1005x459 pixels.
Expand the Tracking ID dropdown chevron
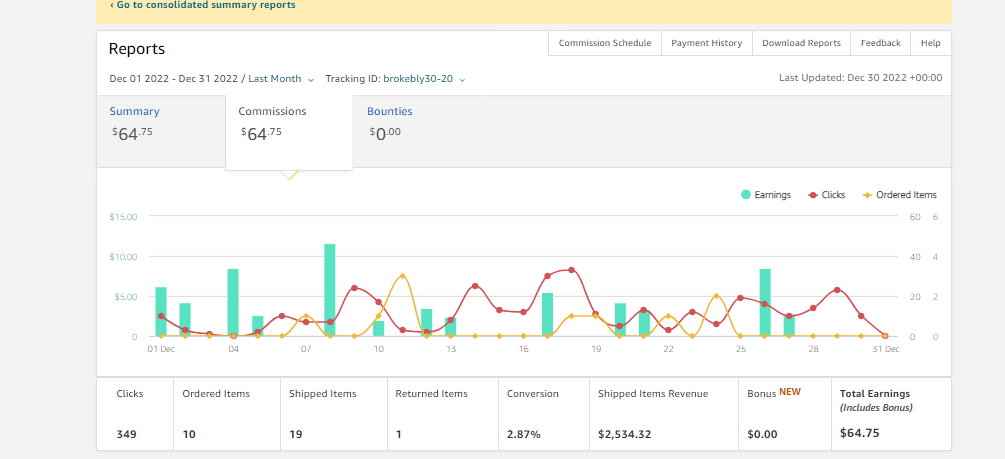point(462,80)
